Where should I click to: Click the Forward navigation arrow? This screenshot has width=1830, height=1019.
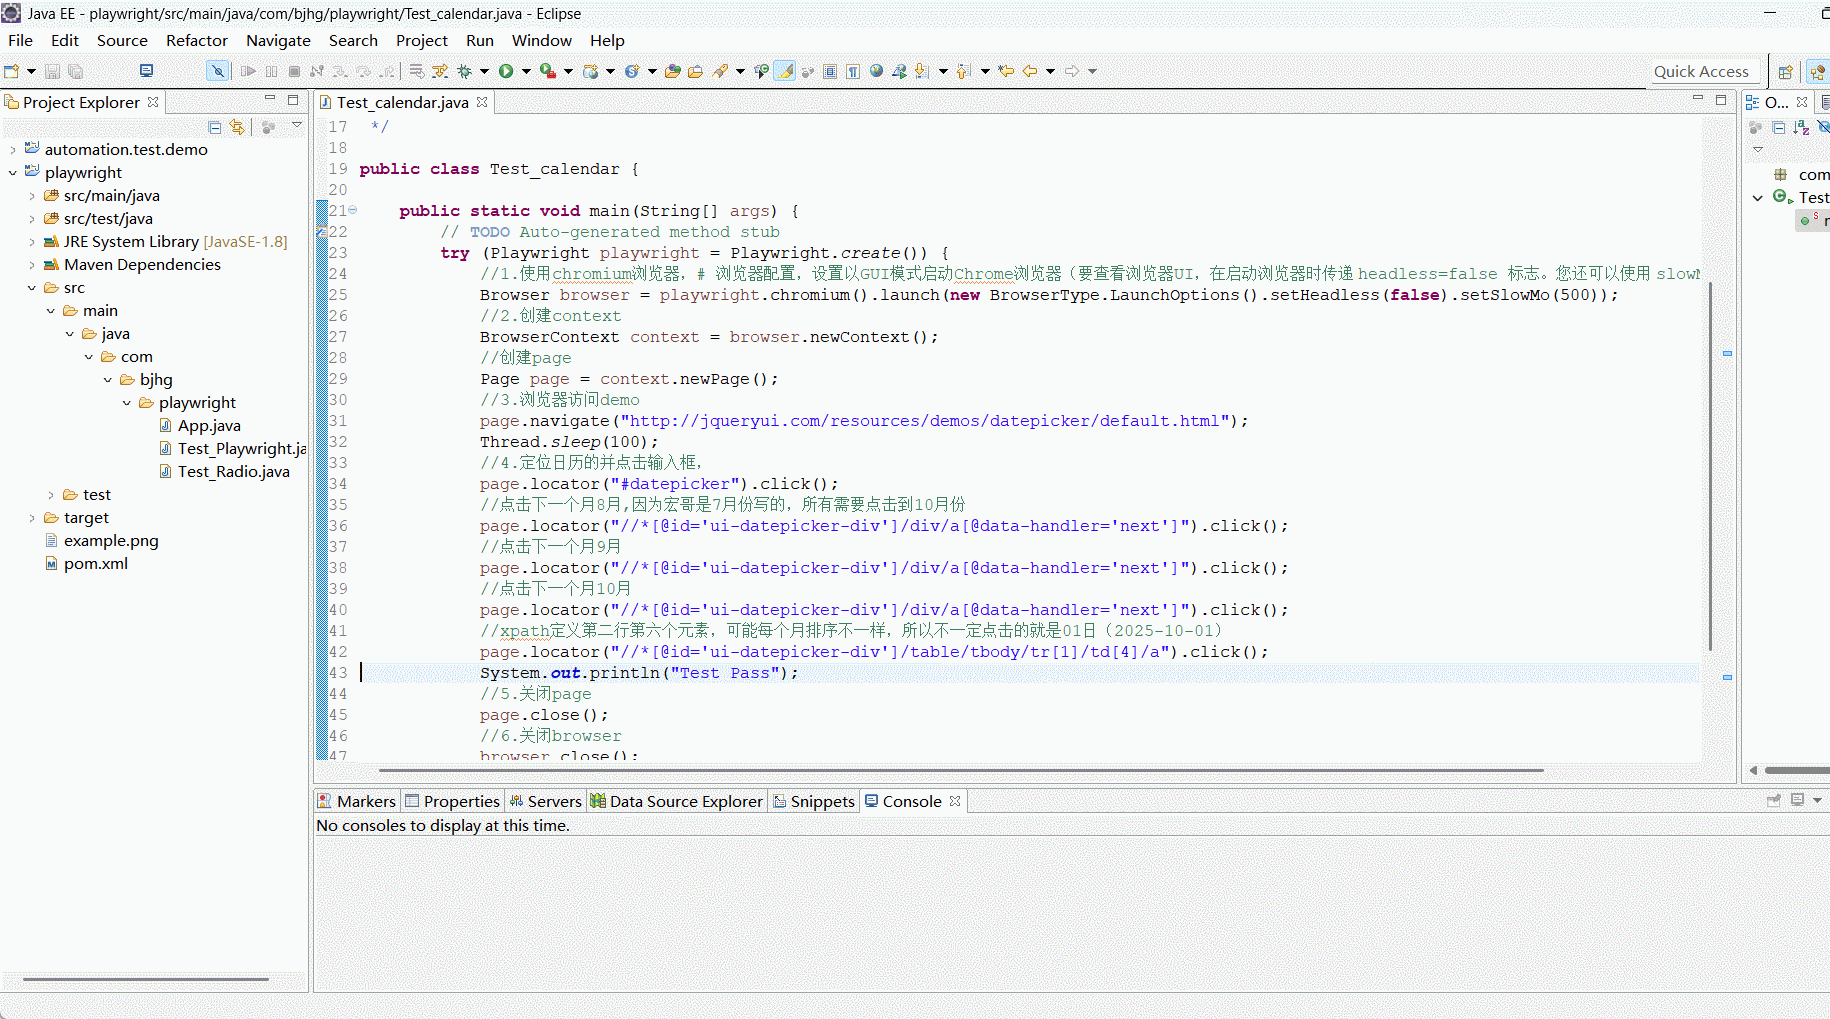pos(1072,71)
